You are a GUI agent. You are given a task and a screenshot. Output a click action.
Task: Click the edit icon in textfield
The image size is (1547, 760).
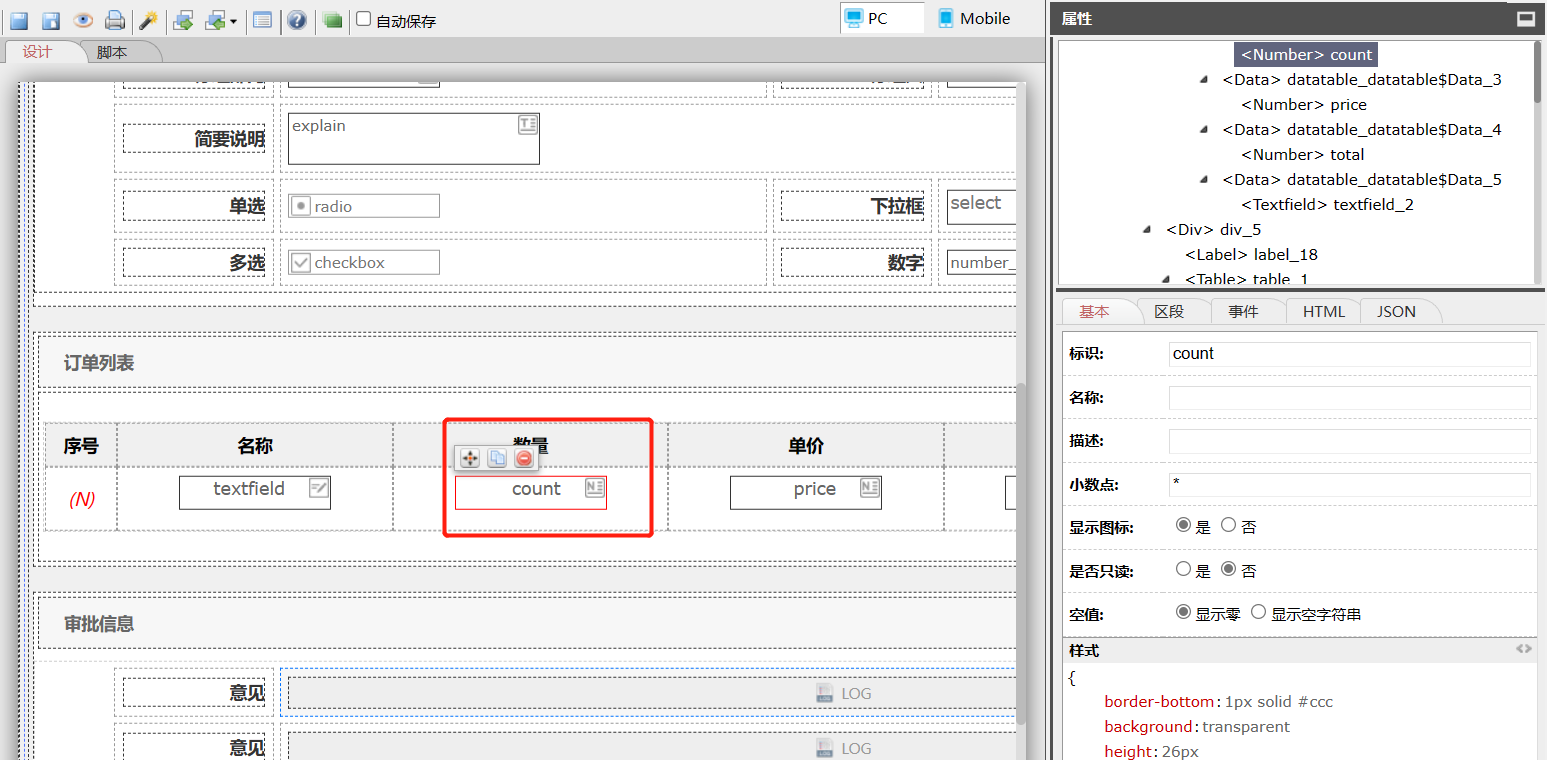[319, 487]
